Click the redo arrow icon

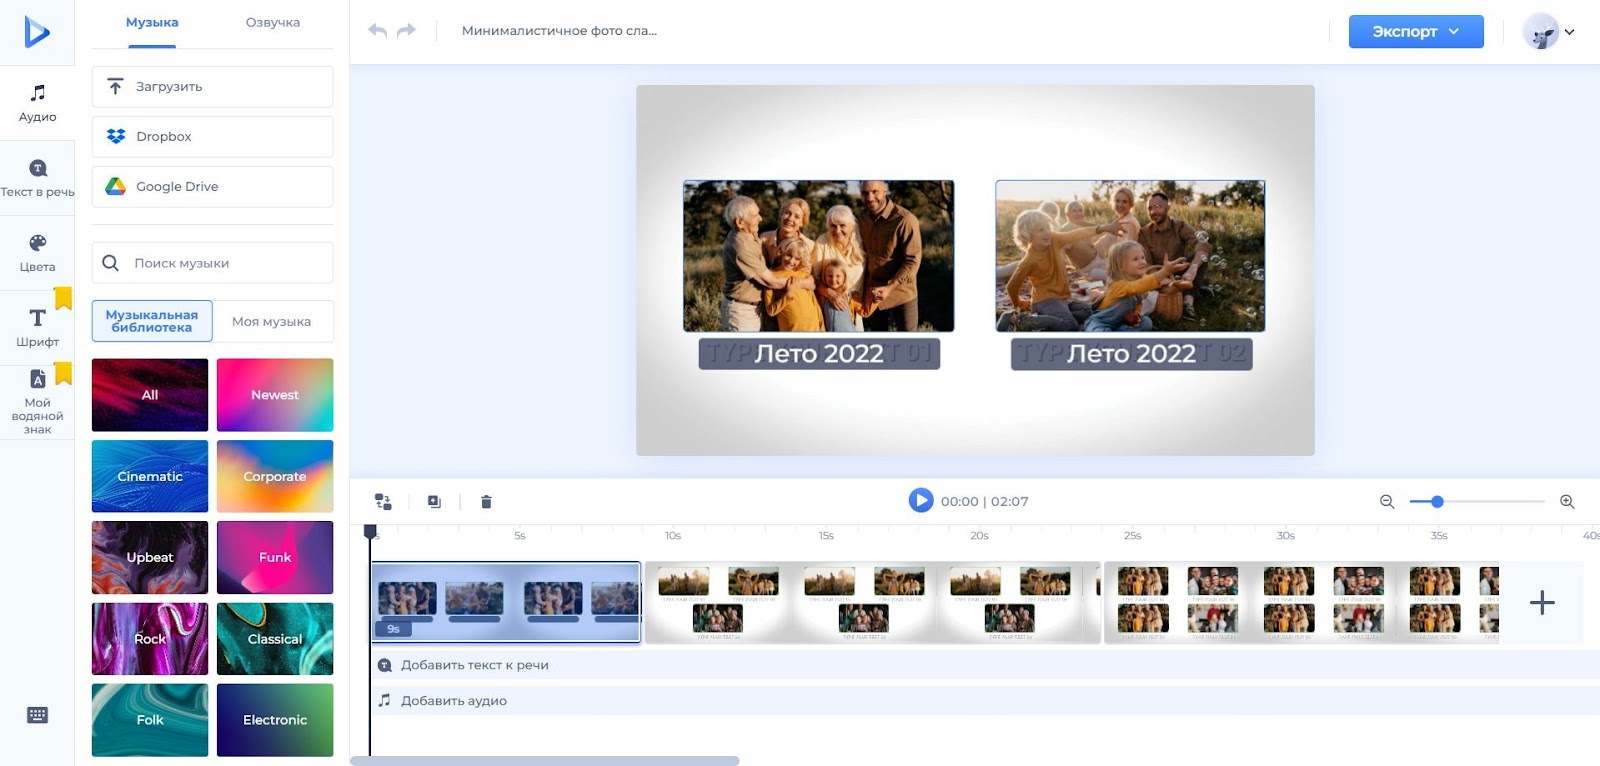406,31
